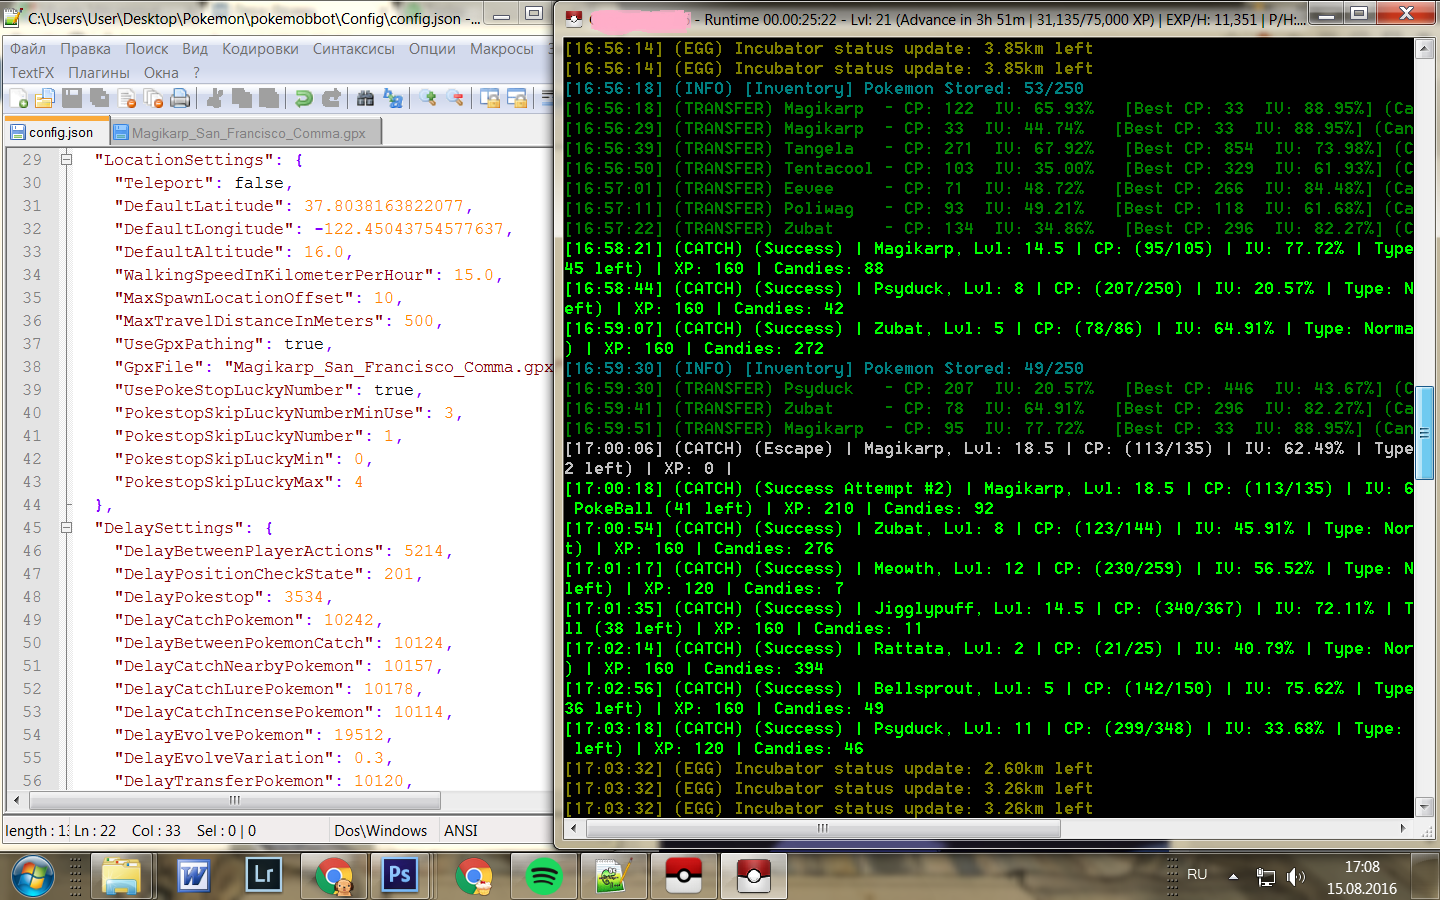Click the Copy toolbar icon

coord(241,98)
